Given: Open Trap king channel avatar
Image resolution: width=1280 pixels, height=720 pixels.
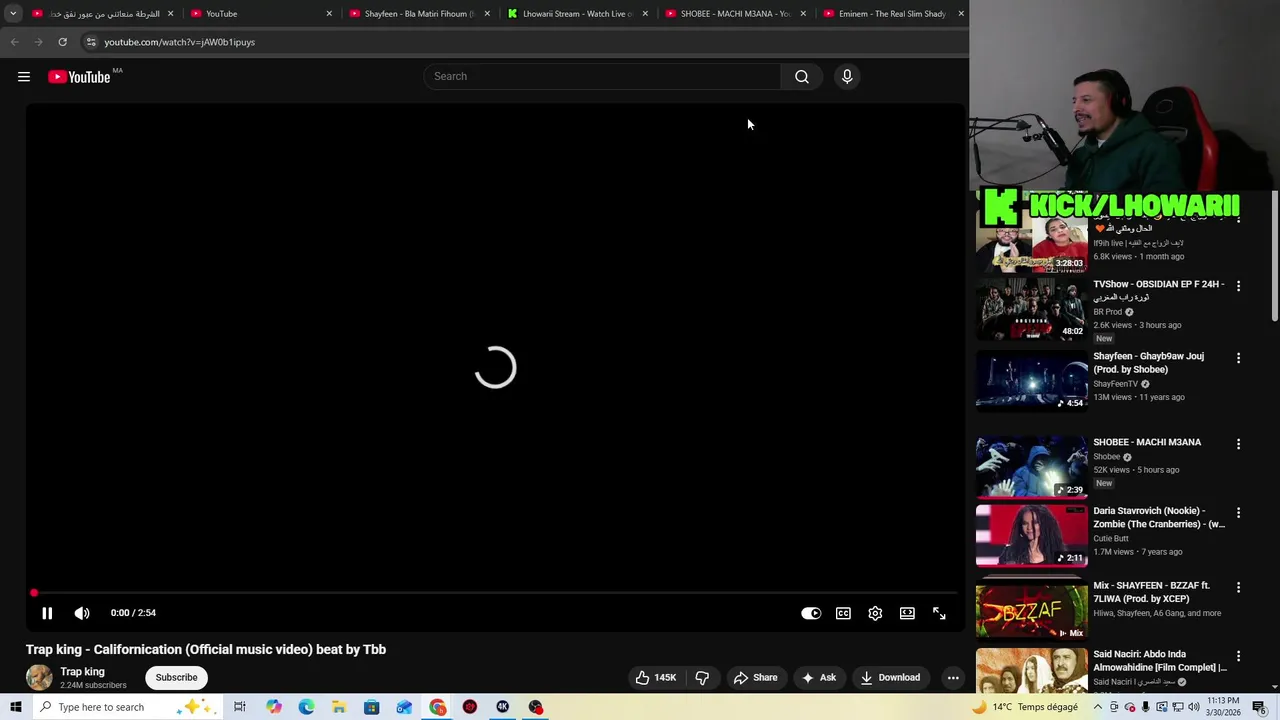Looking at the screenshot, I should click(x=39, y=677).
